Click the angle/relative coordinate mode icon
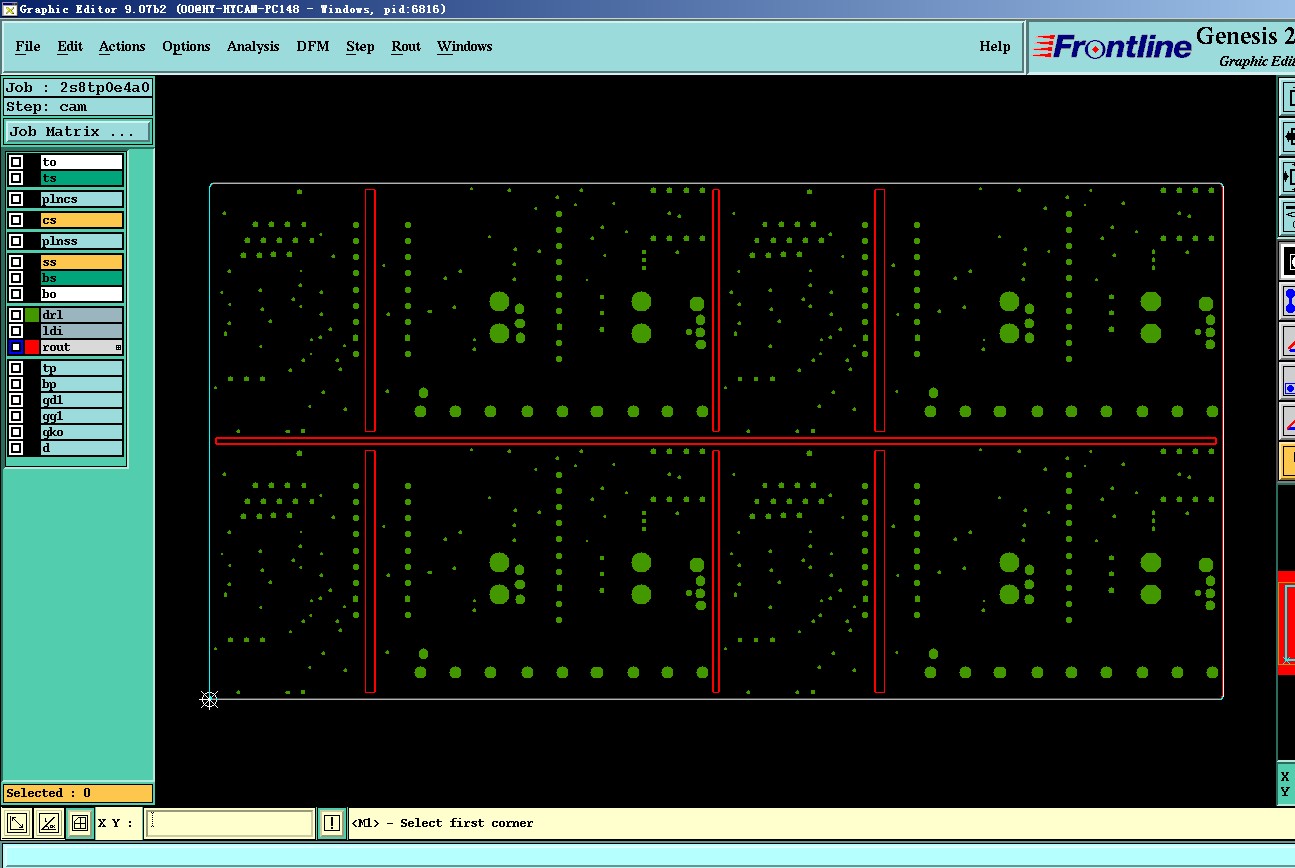The width and height of the screenshot is (1295, 868). click(48, 823)
